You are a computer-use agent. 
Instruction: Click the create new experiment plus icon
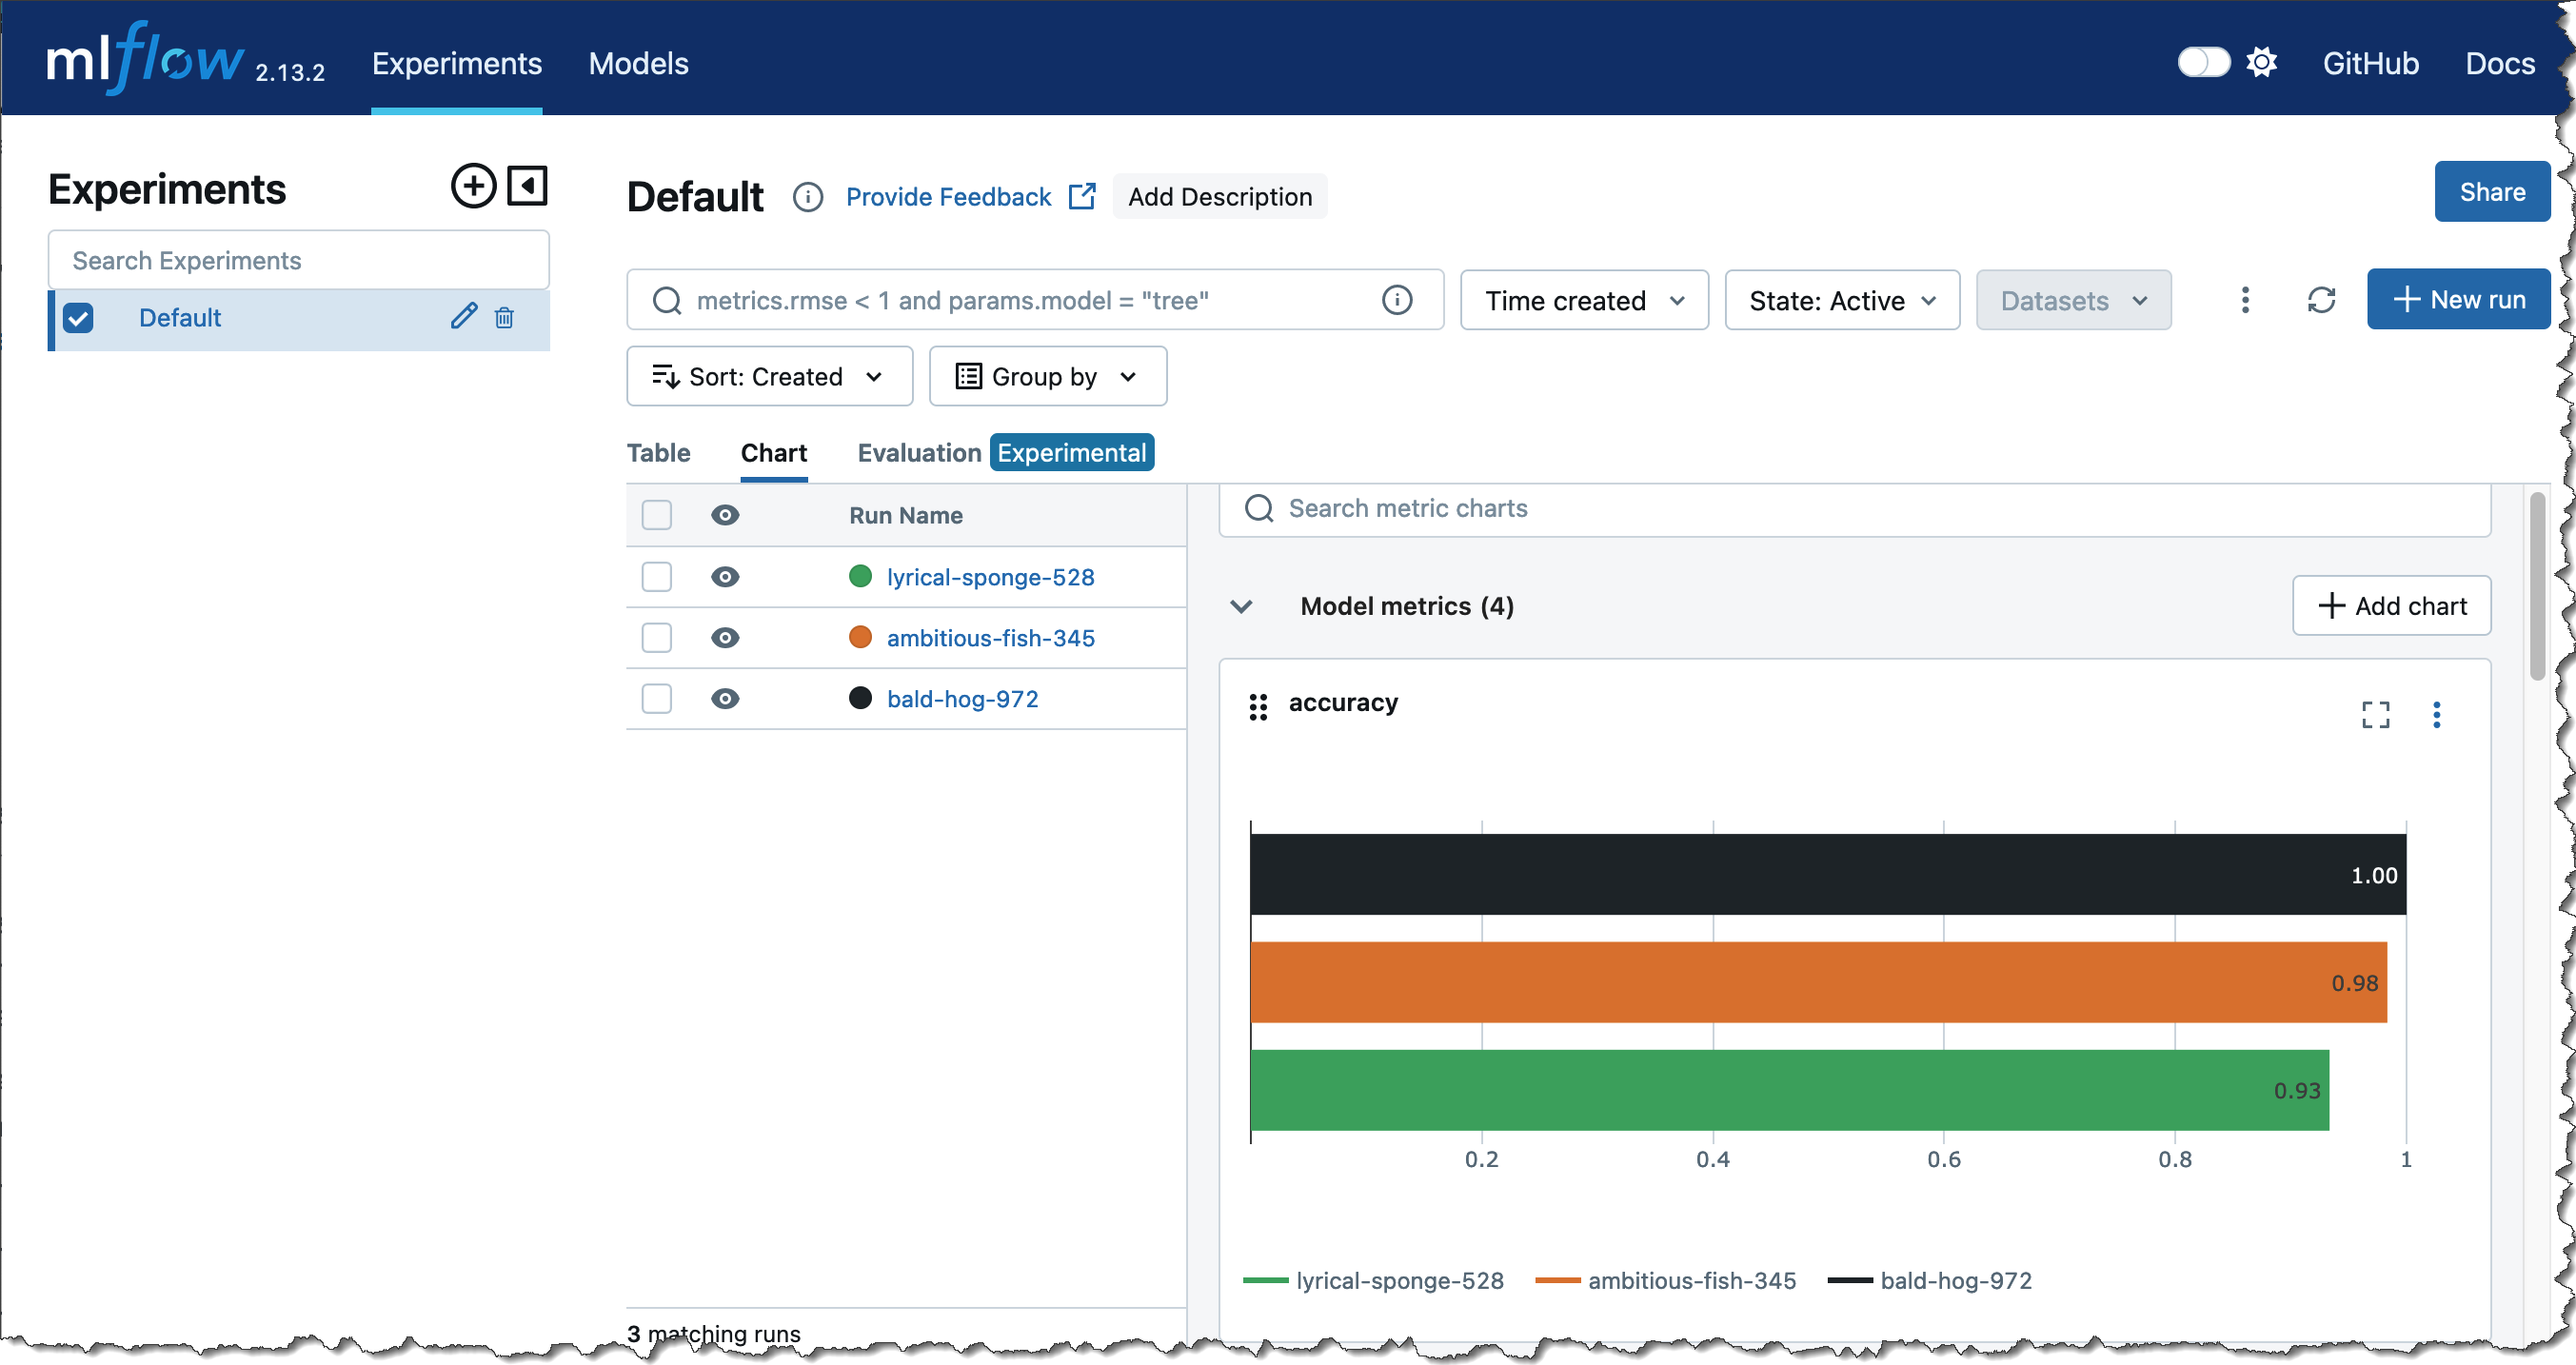coord(473,186)
